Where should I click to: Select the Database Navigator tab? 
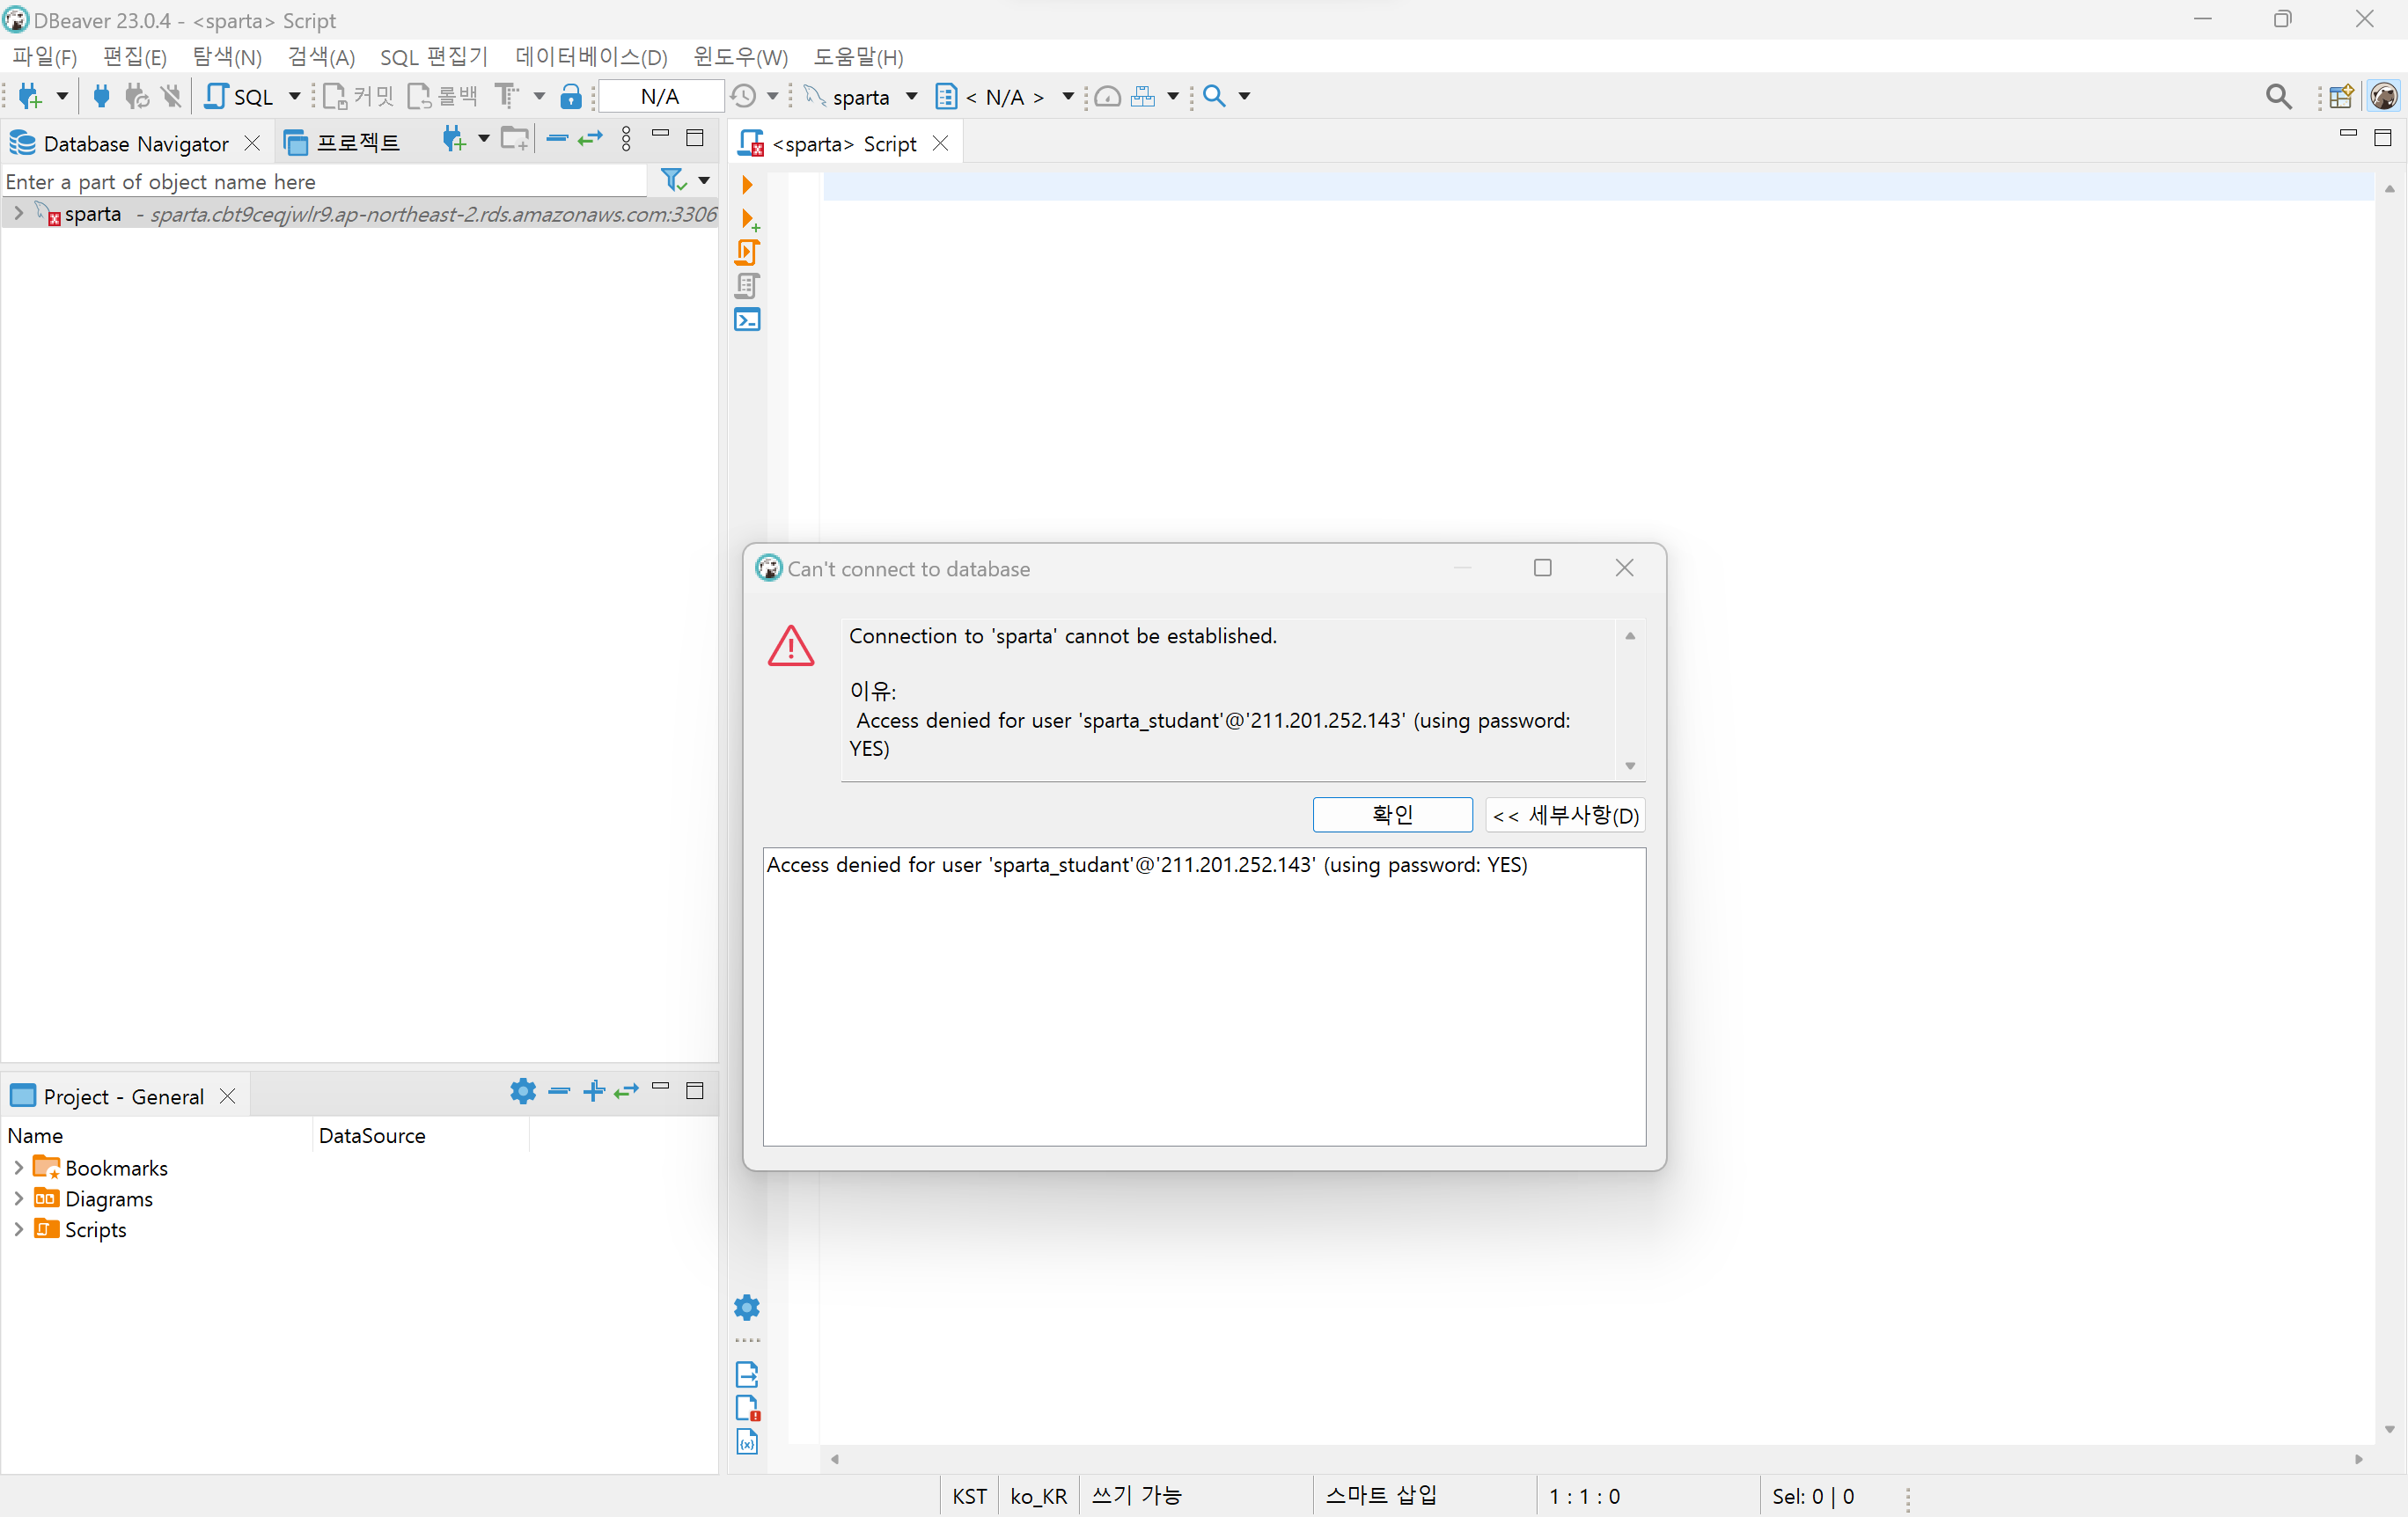click(x=136, y=143)
